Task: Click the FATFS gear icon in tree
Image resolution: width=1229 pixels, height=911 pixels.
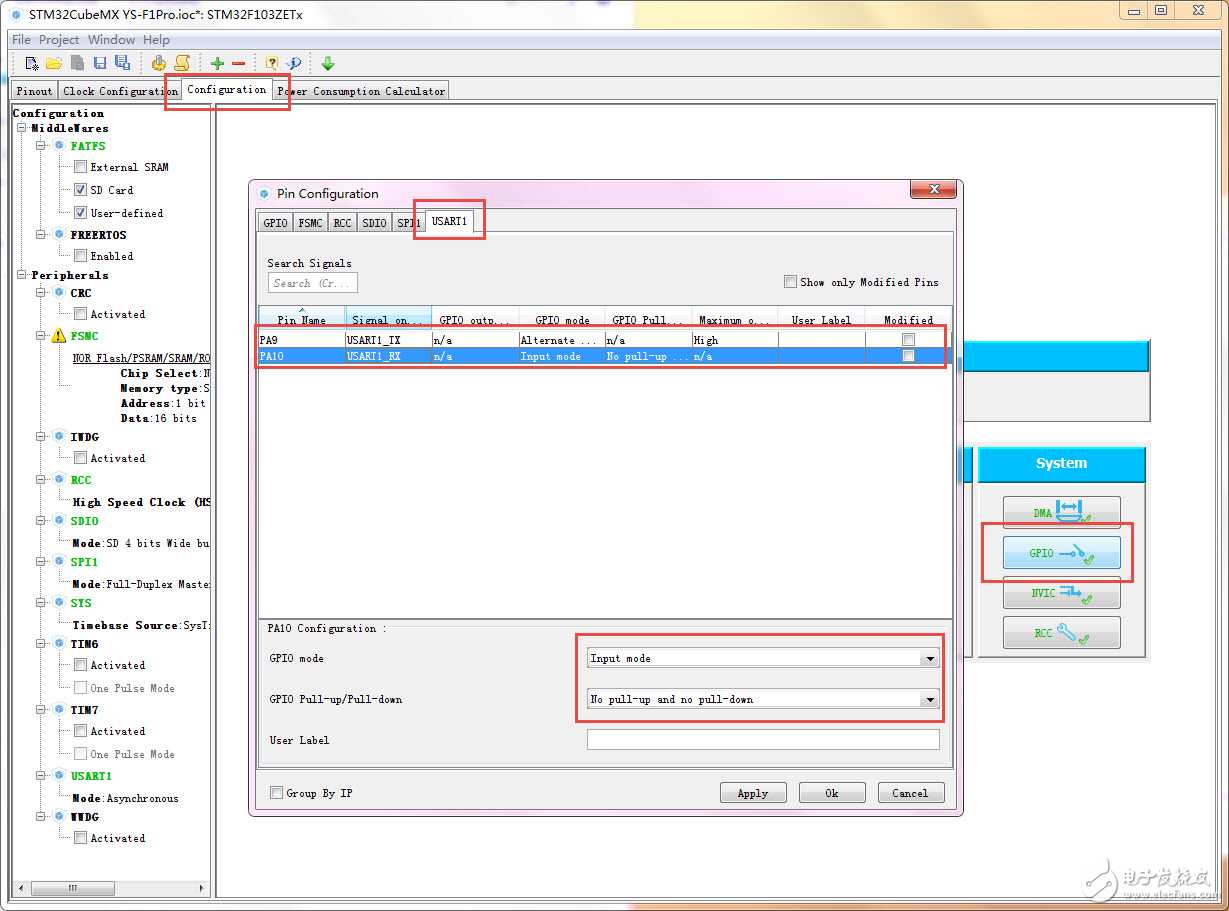Action: [x=59, y=146]
